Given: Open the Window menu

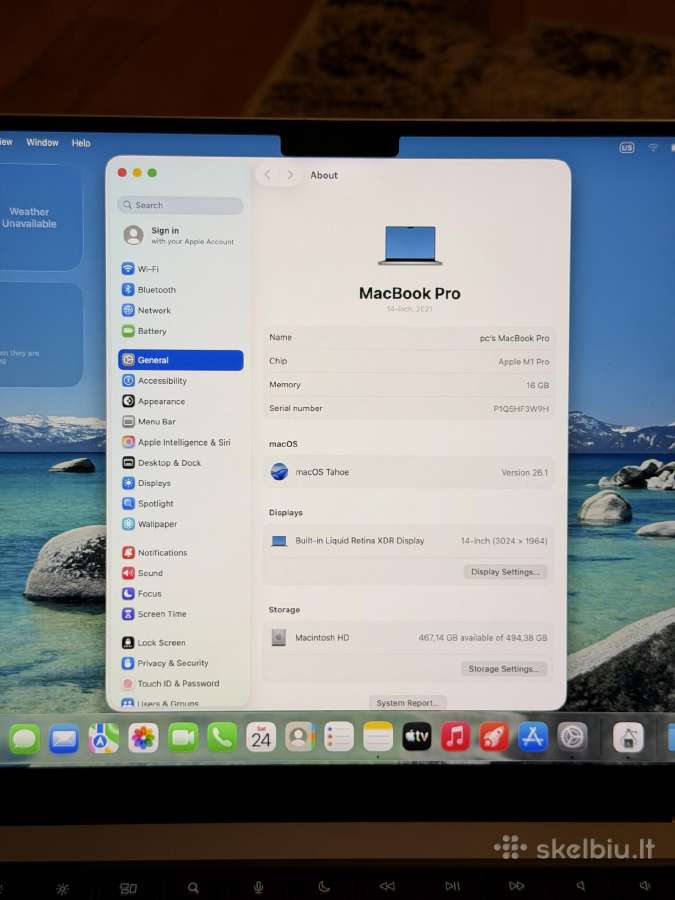Looking at the screenshot, I should [42, 142].
